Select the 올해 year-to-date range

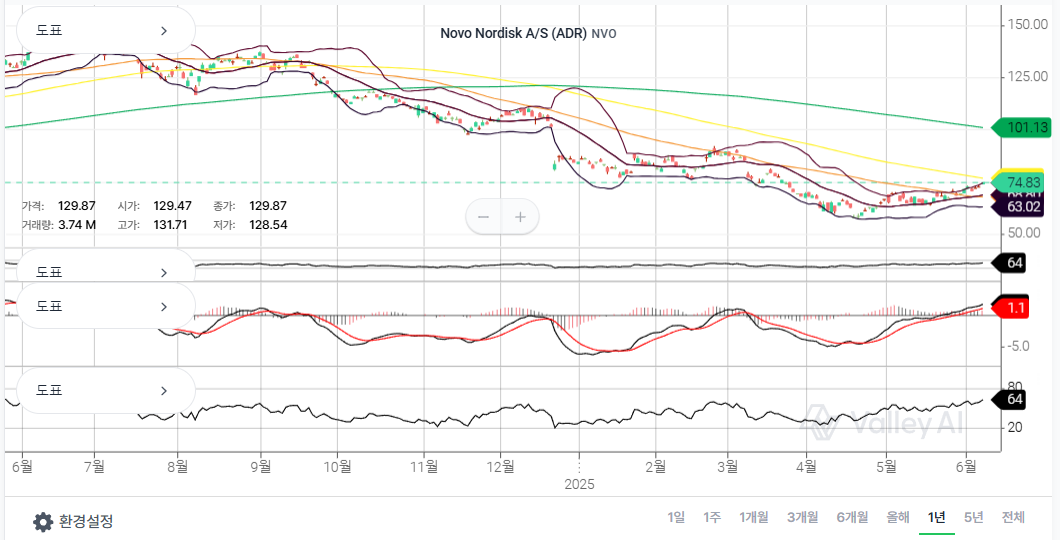click(x=897, y=517)
